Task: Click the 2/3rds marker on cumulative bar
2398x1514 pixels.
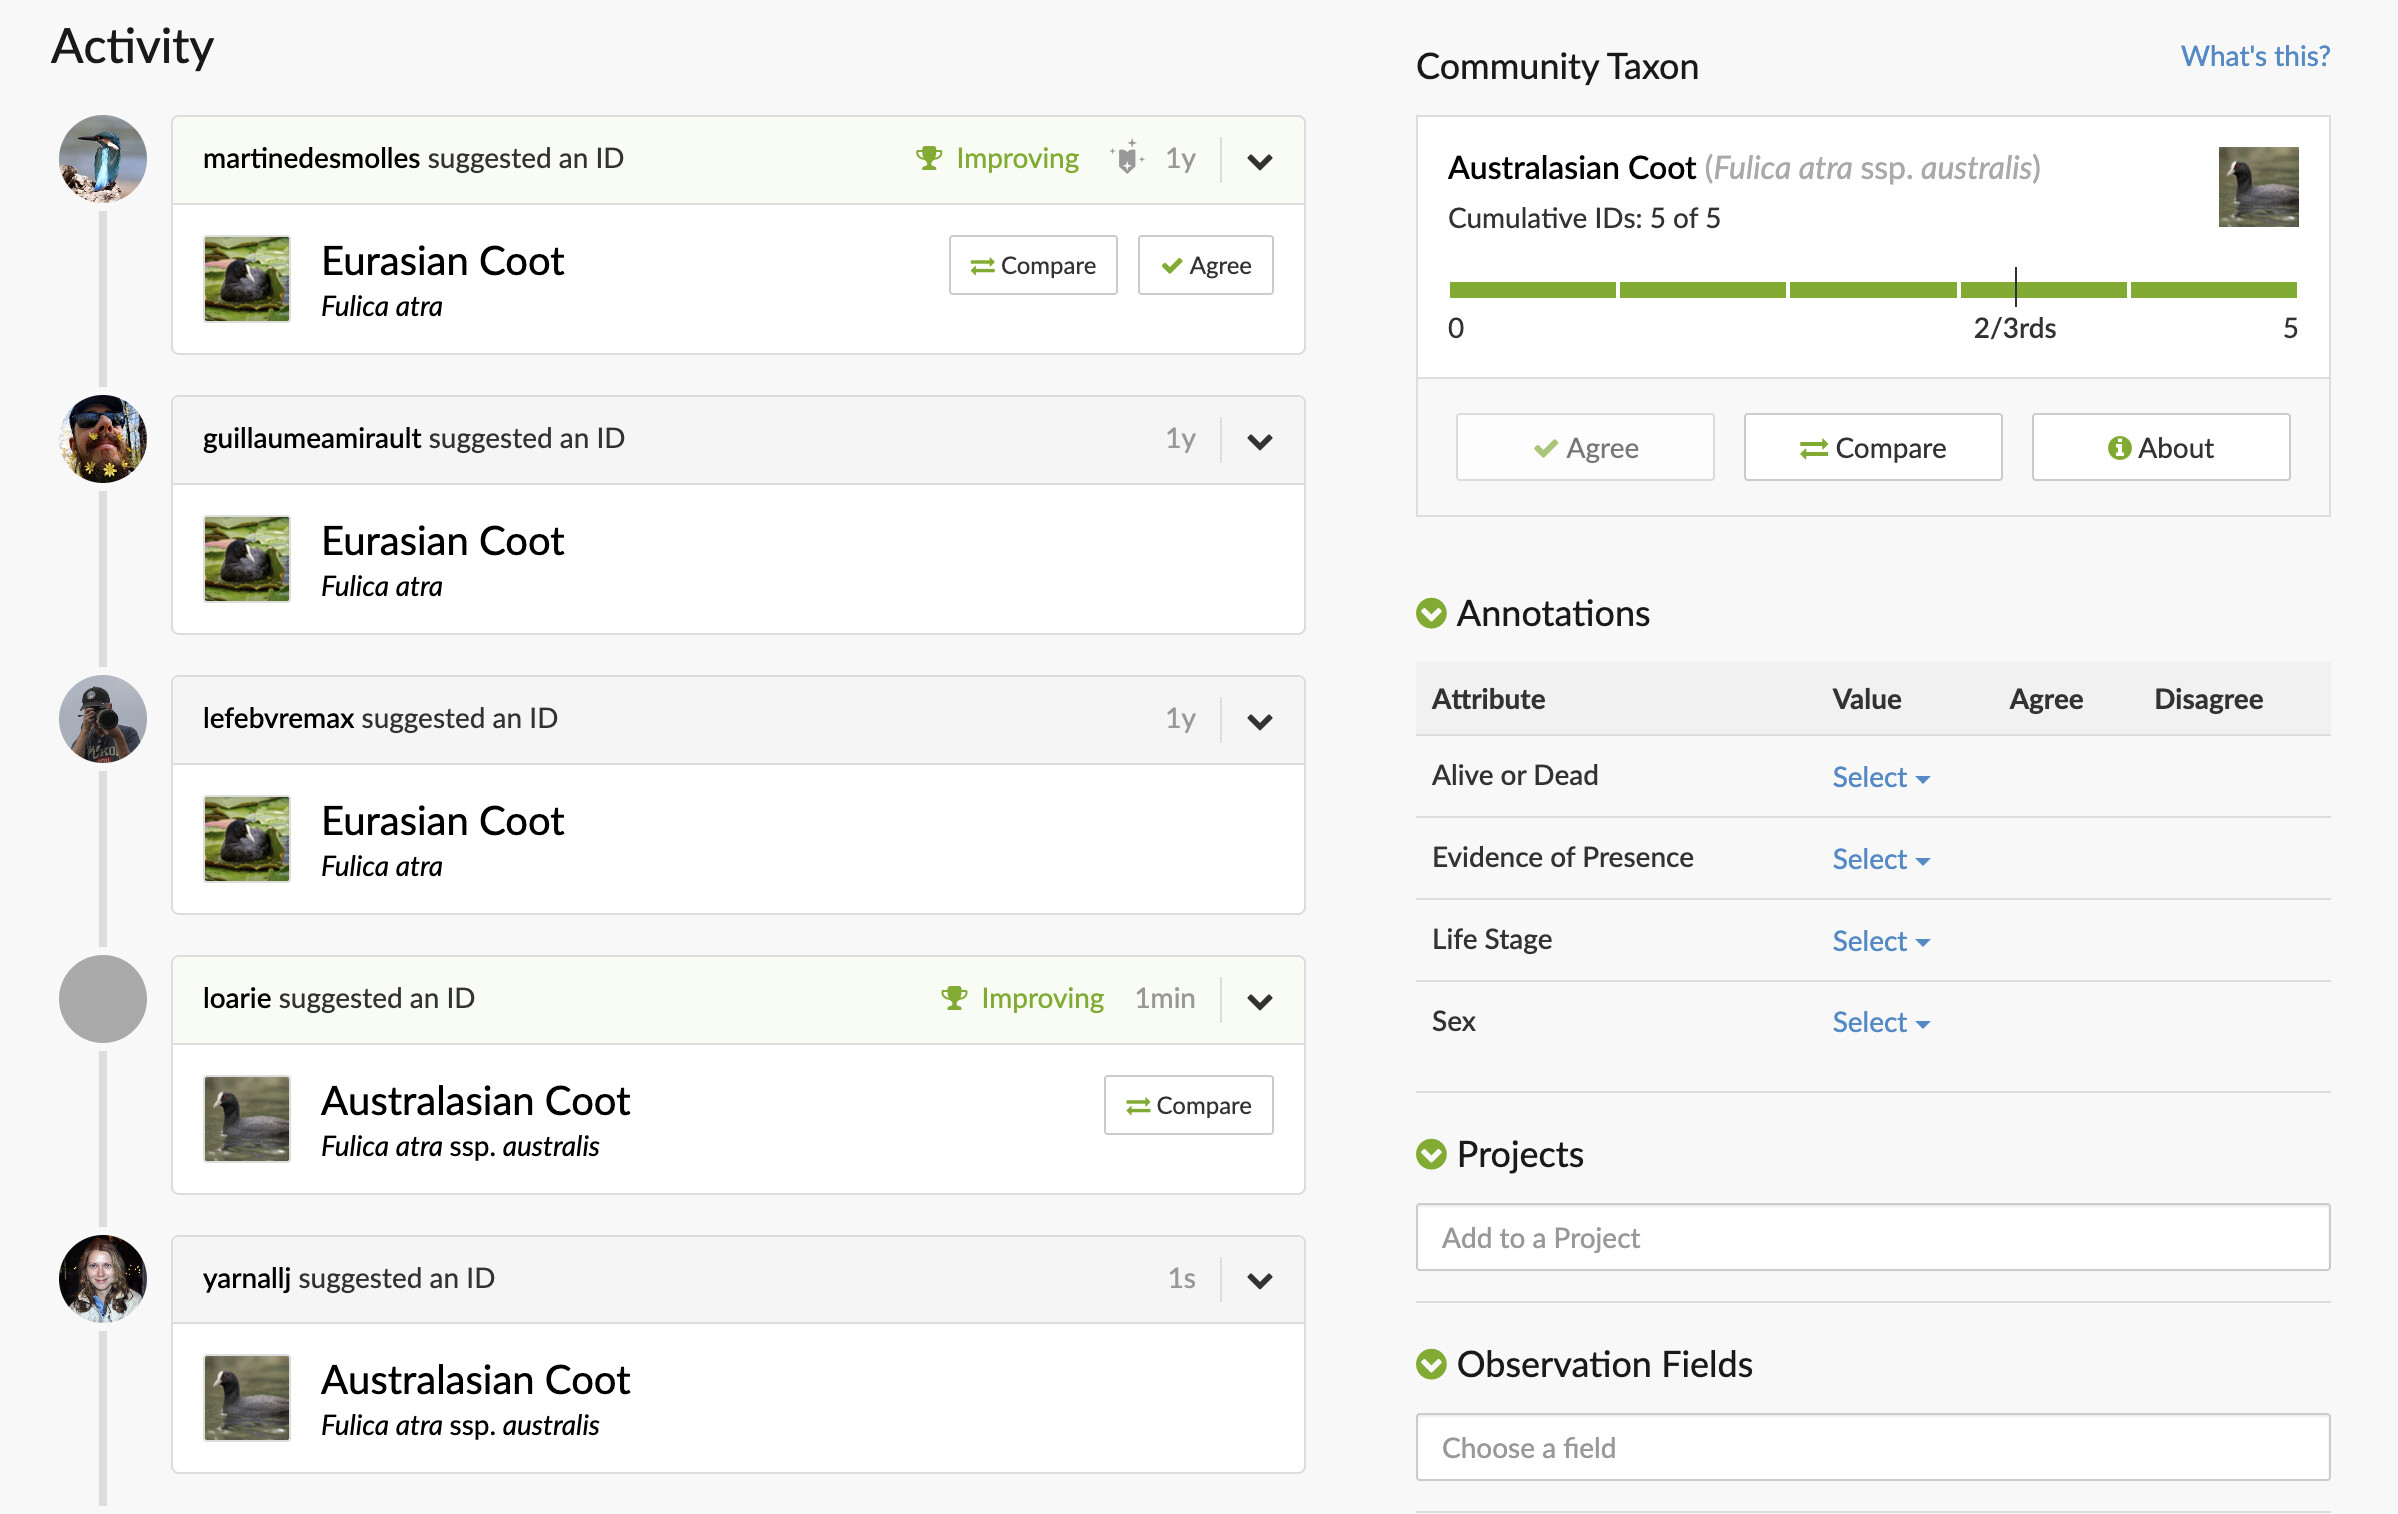Action: click(x=2015, y=288)
